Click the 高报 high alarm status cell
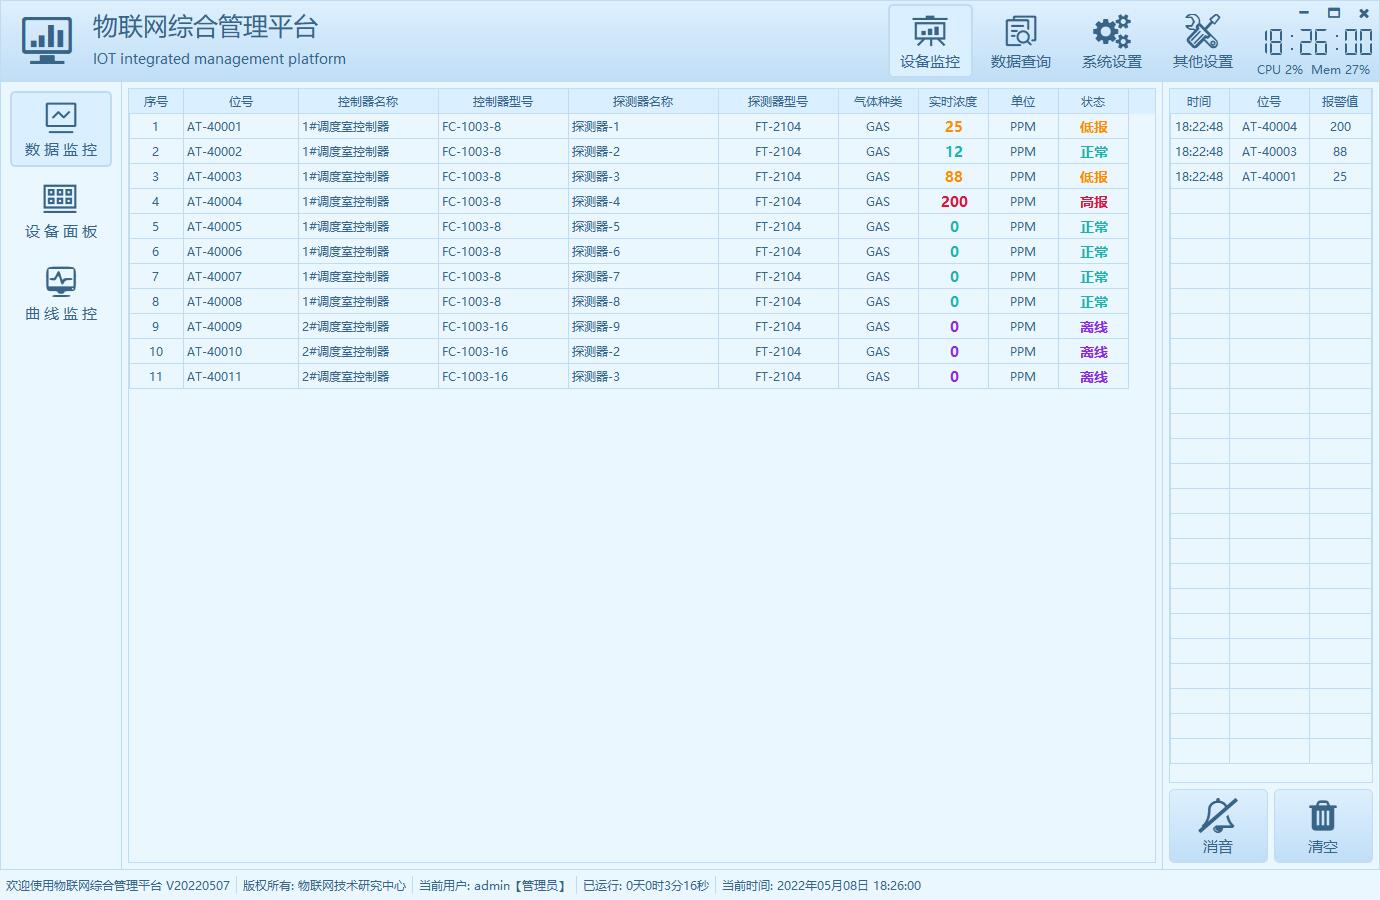1380x900 pixels. [x=1093, y=202]
